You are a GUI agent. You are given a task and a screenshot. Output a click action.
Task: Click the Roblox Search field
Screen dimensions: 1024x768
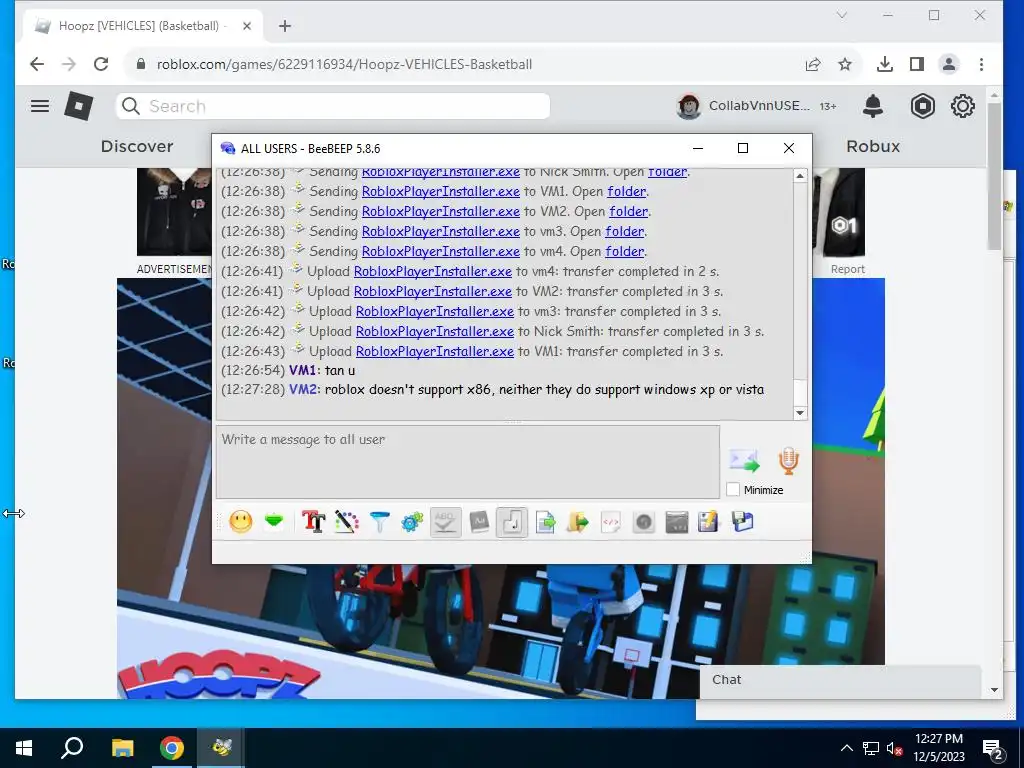333,106
